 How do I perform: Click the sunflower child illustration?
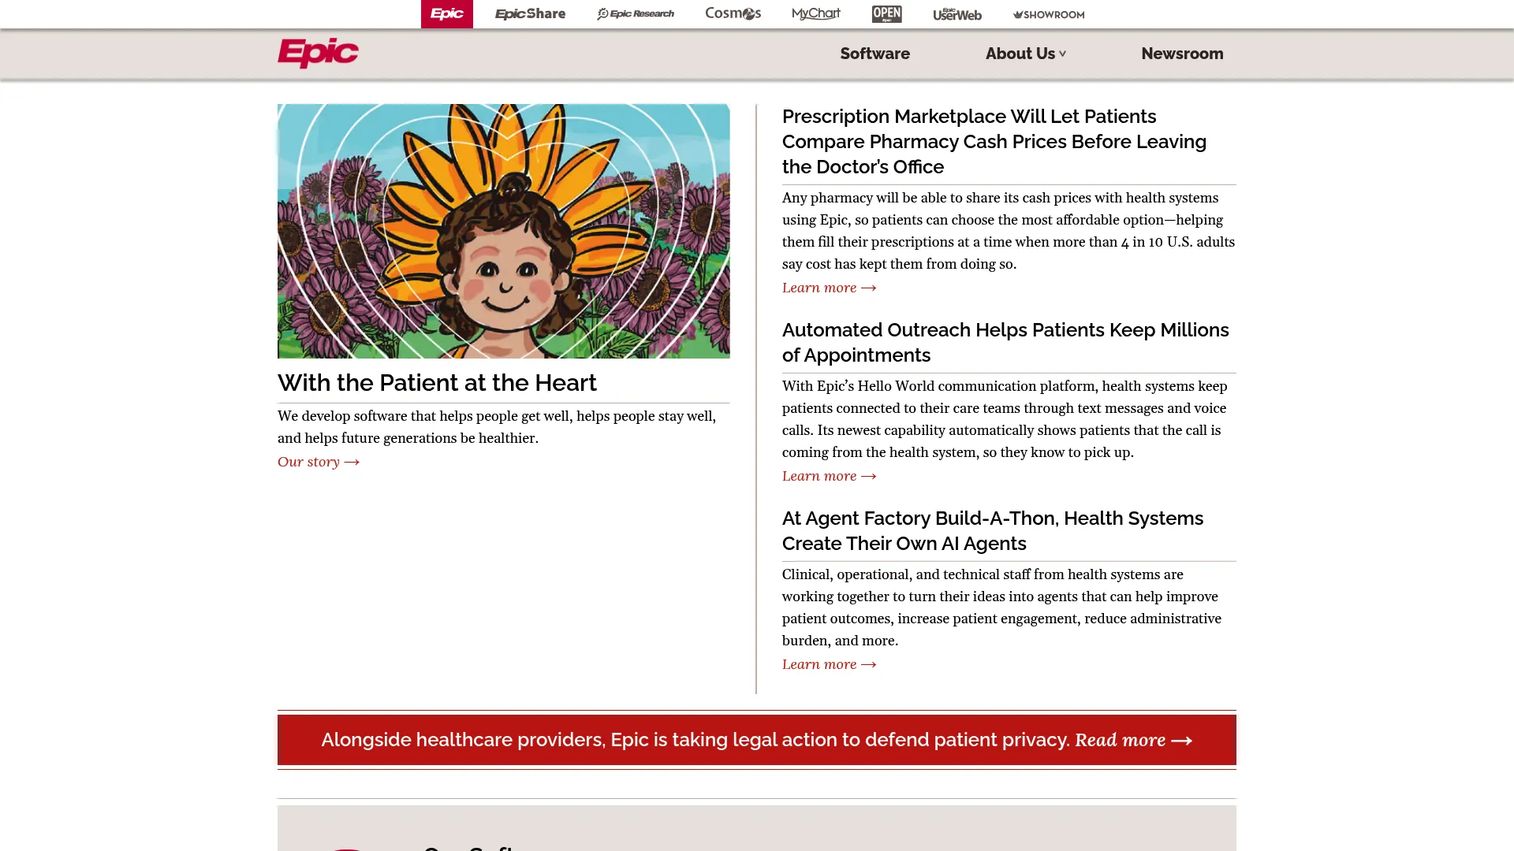point(503,231)
